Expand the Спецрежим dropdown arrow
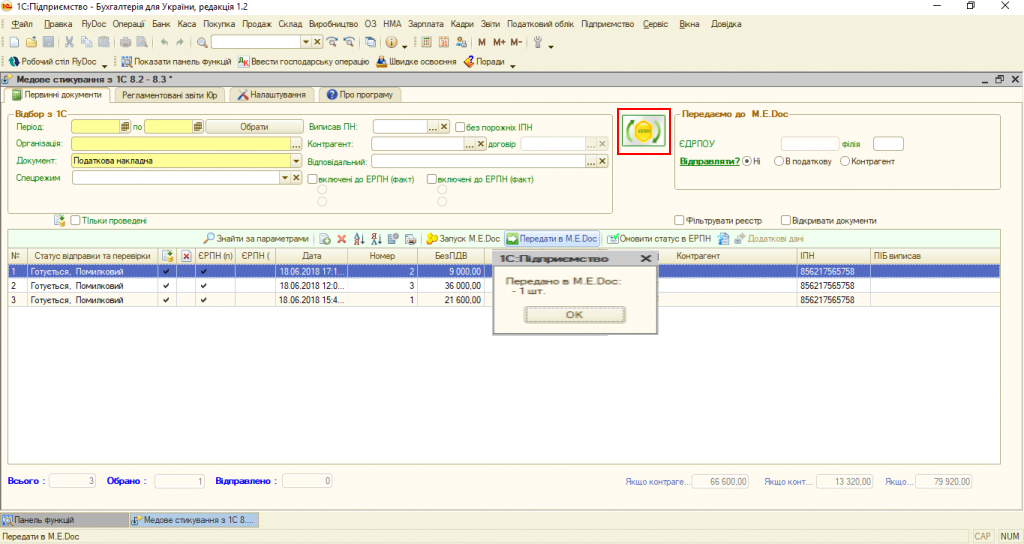The width and height of the screenshot is (1024, 544). click(x=285, y=178)
